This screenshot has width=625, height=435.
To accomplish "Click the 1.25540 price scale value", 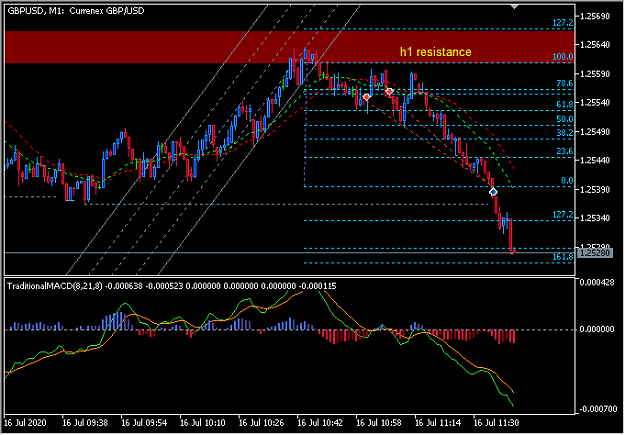I will [x=595, y=102].
